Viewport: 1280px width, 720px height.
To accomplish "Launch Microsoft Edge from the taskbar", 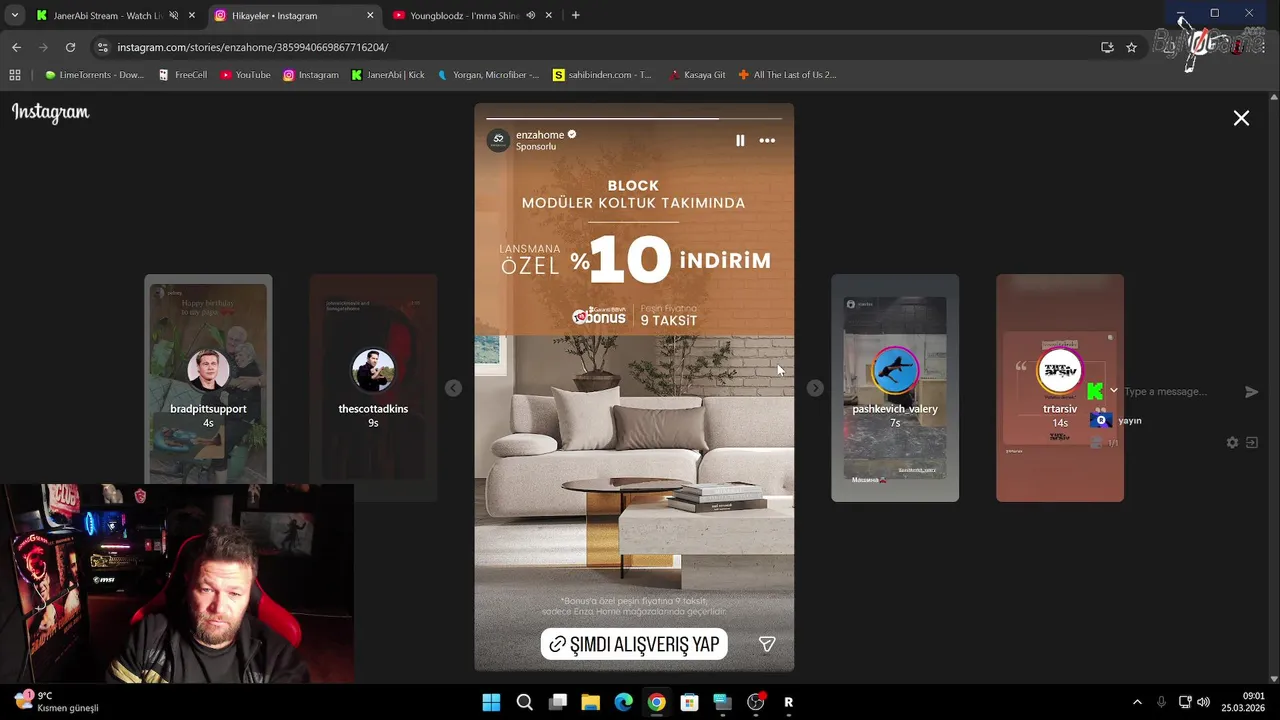I will (x=623, y=702).
